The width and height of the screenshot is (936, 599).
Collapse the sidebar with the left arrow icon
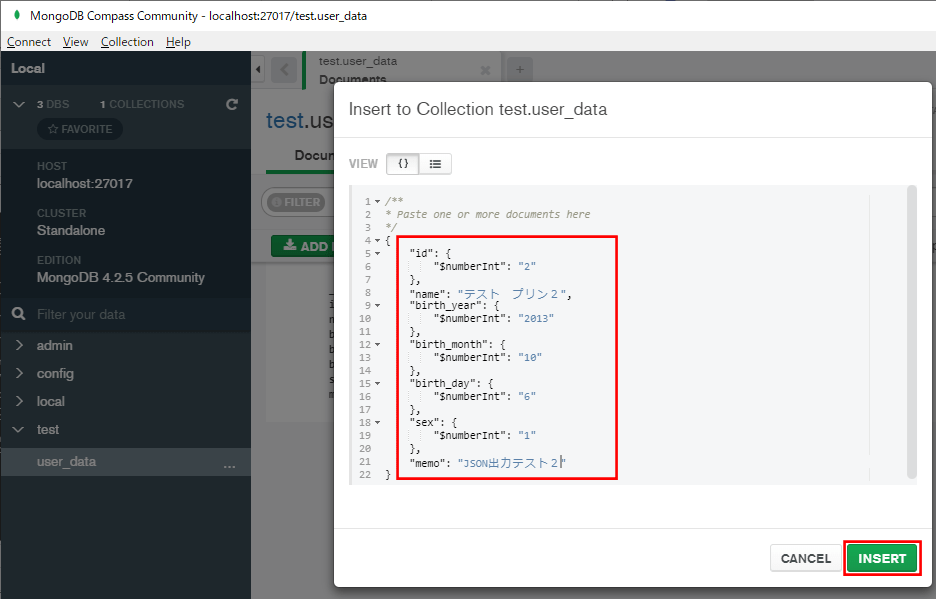pos(259,68)
